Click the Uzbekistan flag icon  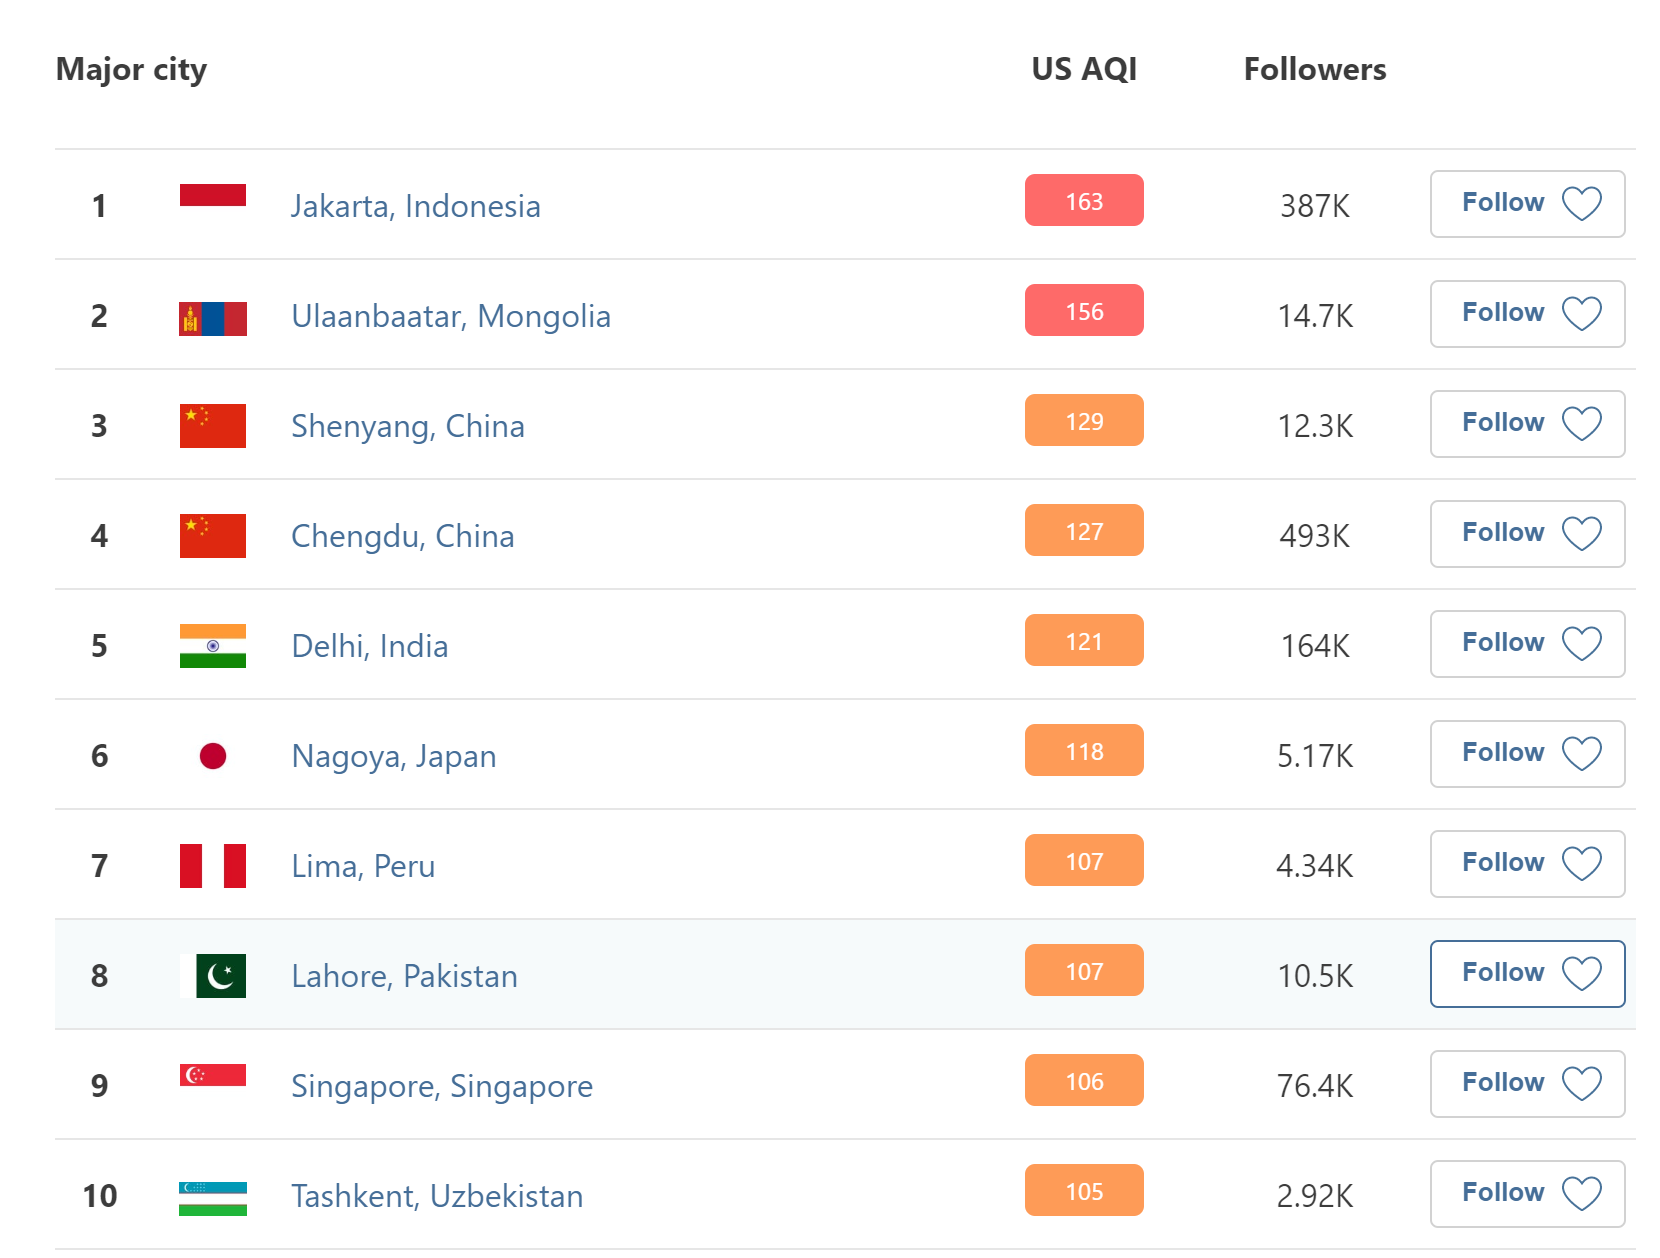click(x=213, y=1198)
